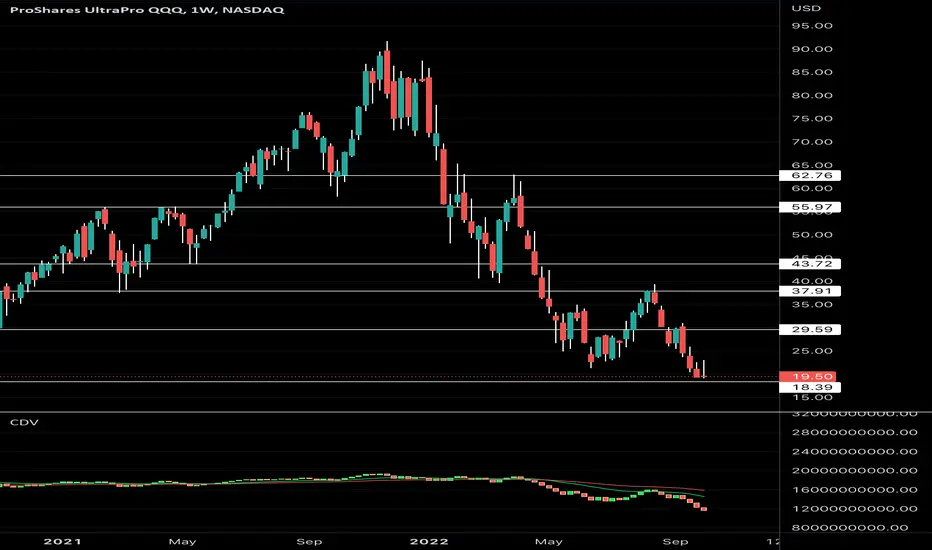The image size is (932, 550).
Task: Select the 2021 marker on time axis
Action: (x=63, y=542)
